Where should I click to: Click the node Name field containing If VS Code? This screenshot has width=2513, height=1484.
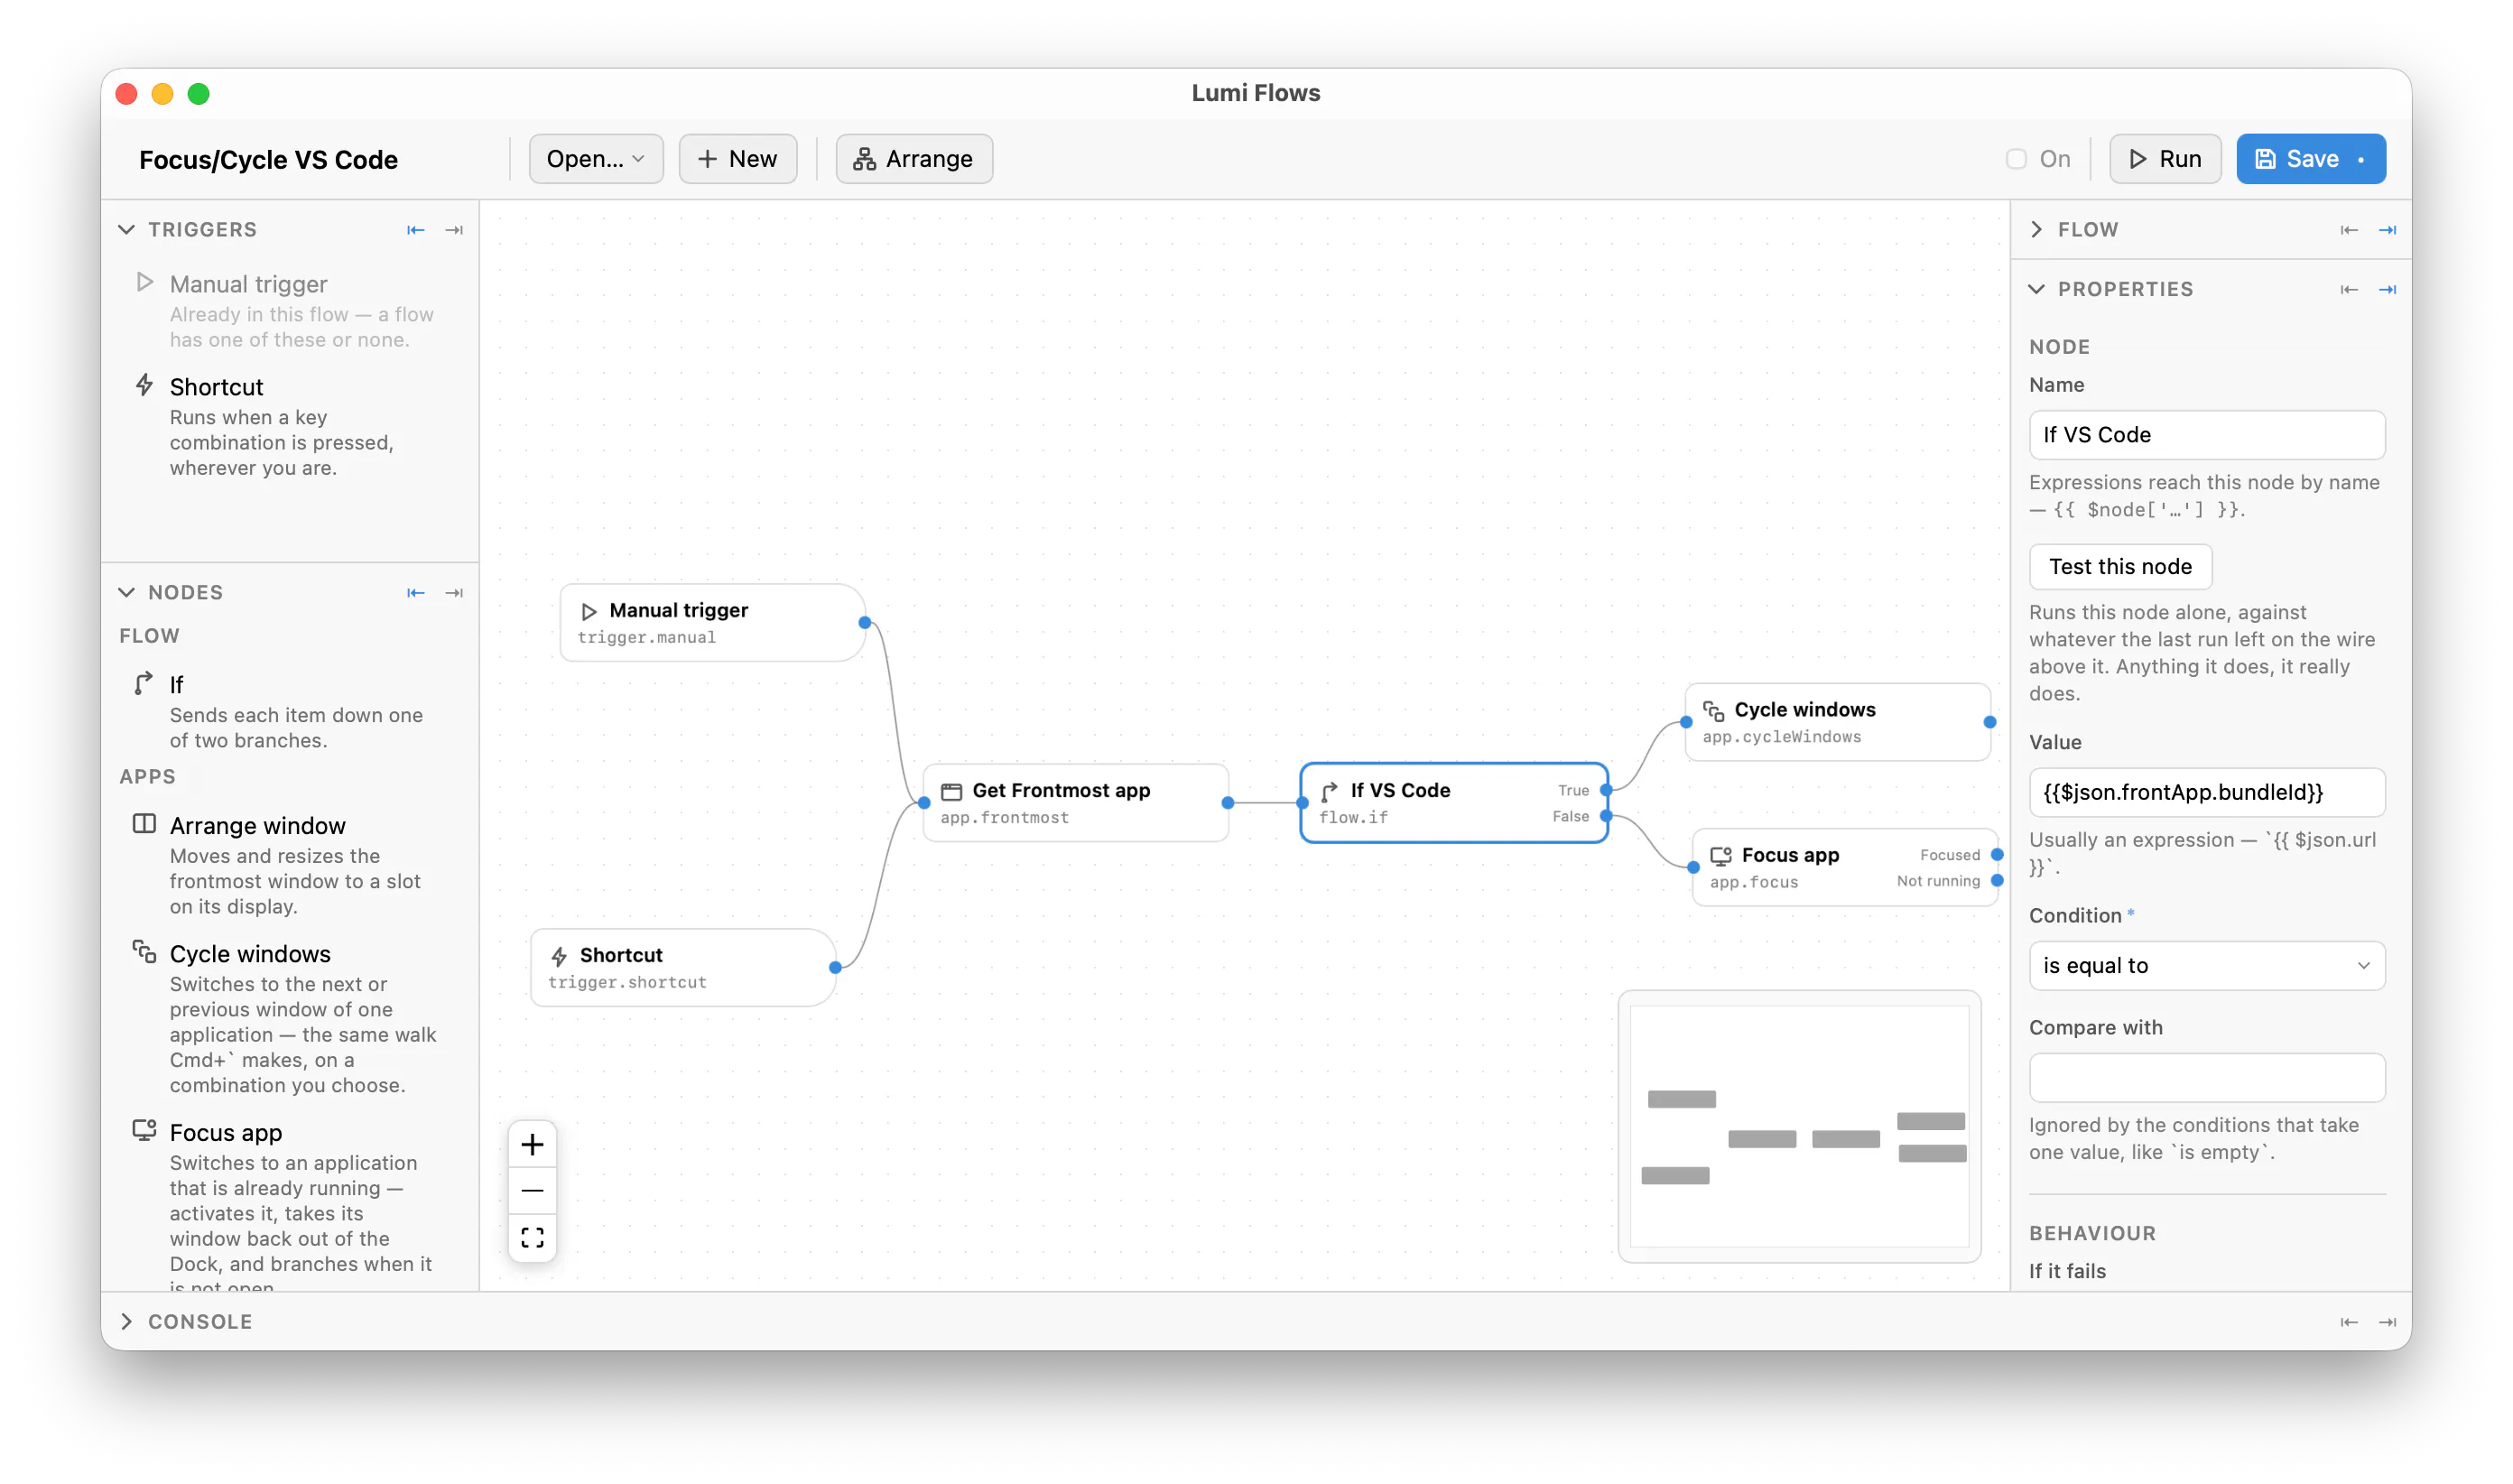coord(2206,435)
